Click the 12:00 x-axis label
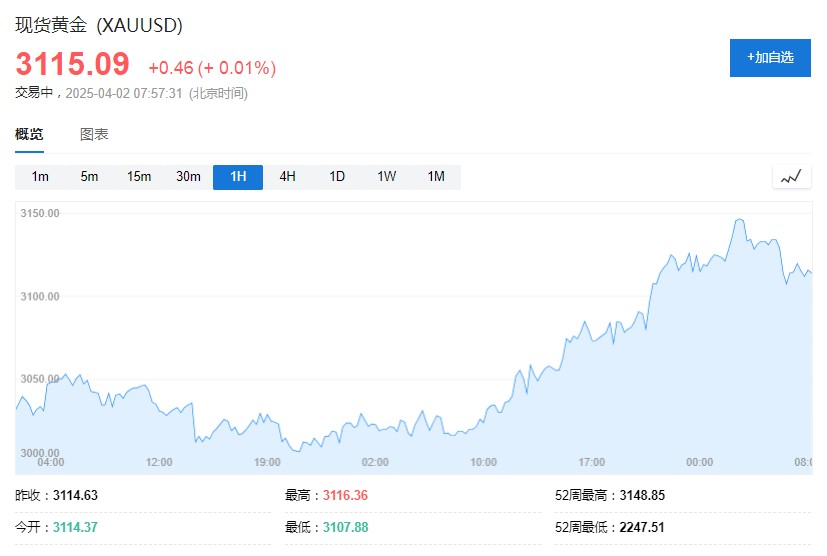This screenshot has width=827, height=556. (159, 462)
